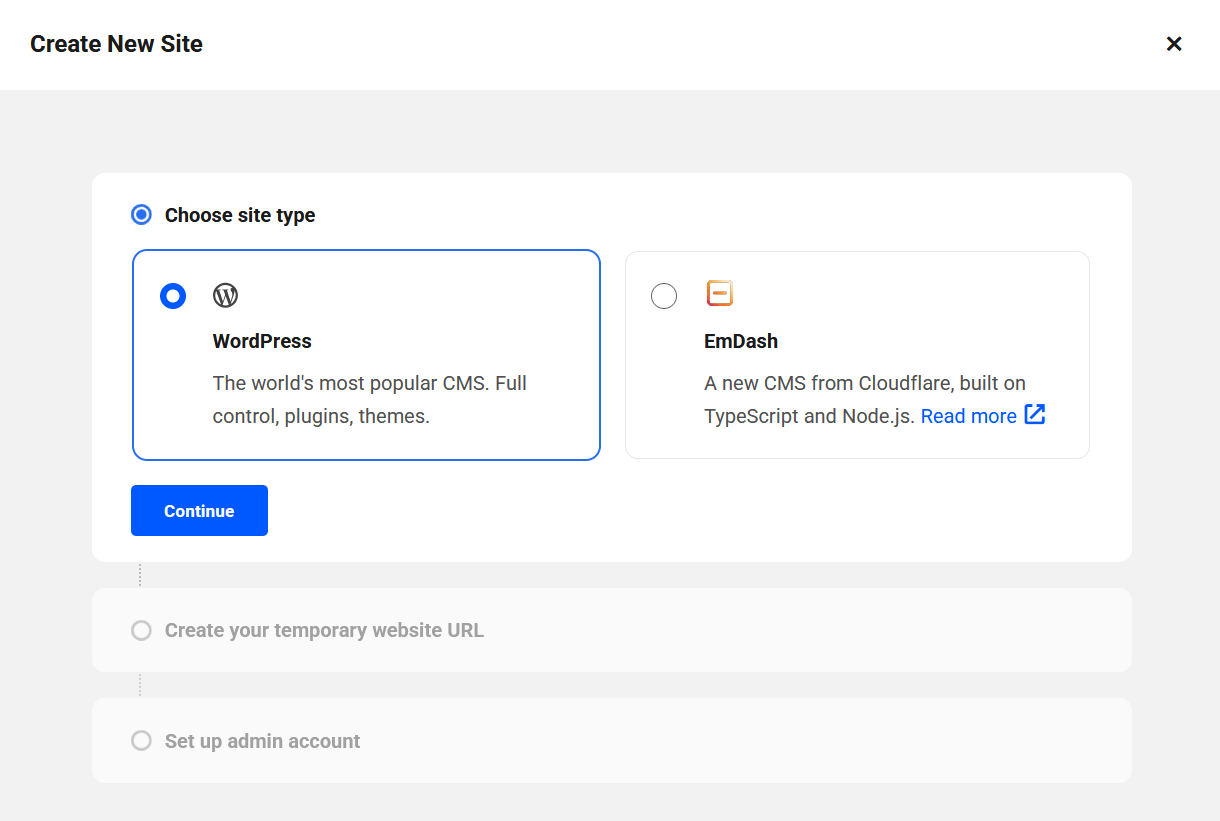The width and height of the screenshot is (1220, 821).
Task: Click the 'Choose site type' heading
Action: pyautogui.click(x=240, y=215)
